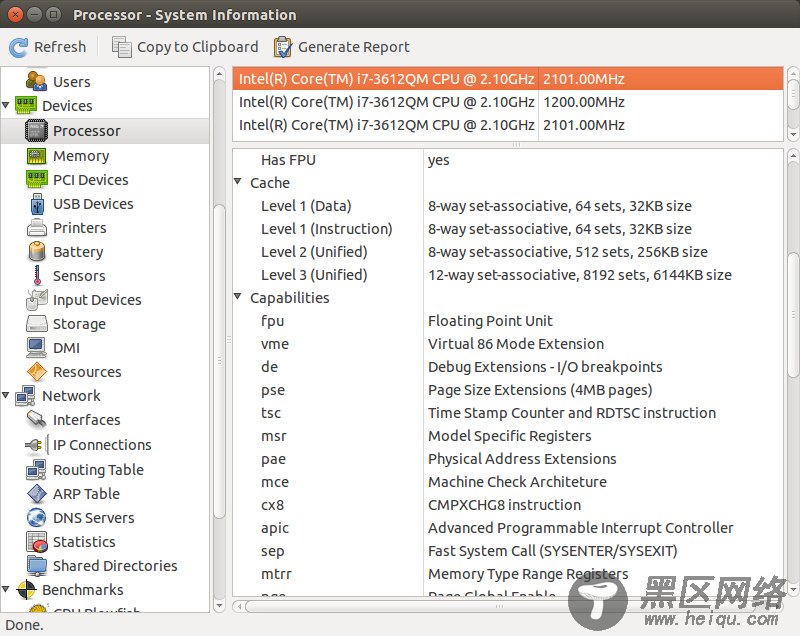Open the DNS Servers globe icon
This screenshot has width=800, height=636.
(x=37, y=518)
